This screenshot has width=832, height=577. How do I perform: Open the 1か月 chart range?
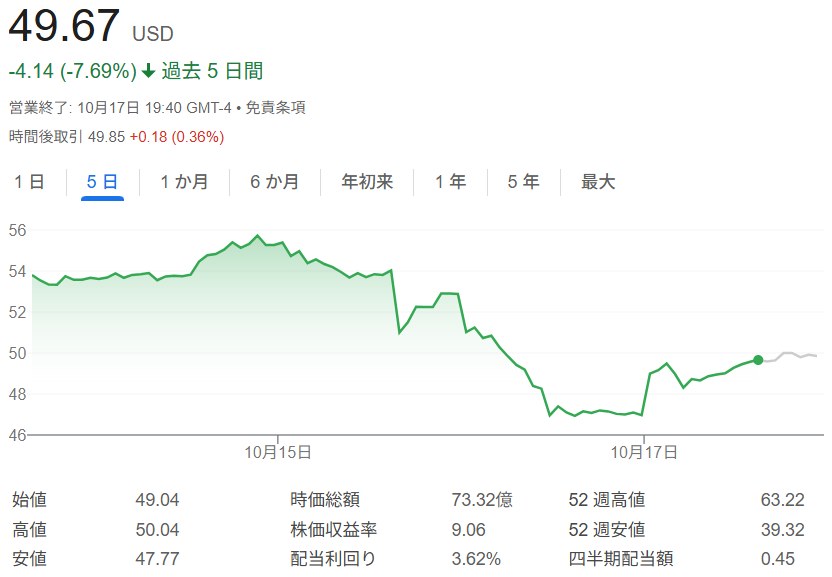click(x=185, y=182)
